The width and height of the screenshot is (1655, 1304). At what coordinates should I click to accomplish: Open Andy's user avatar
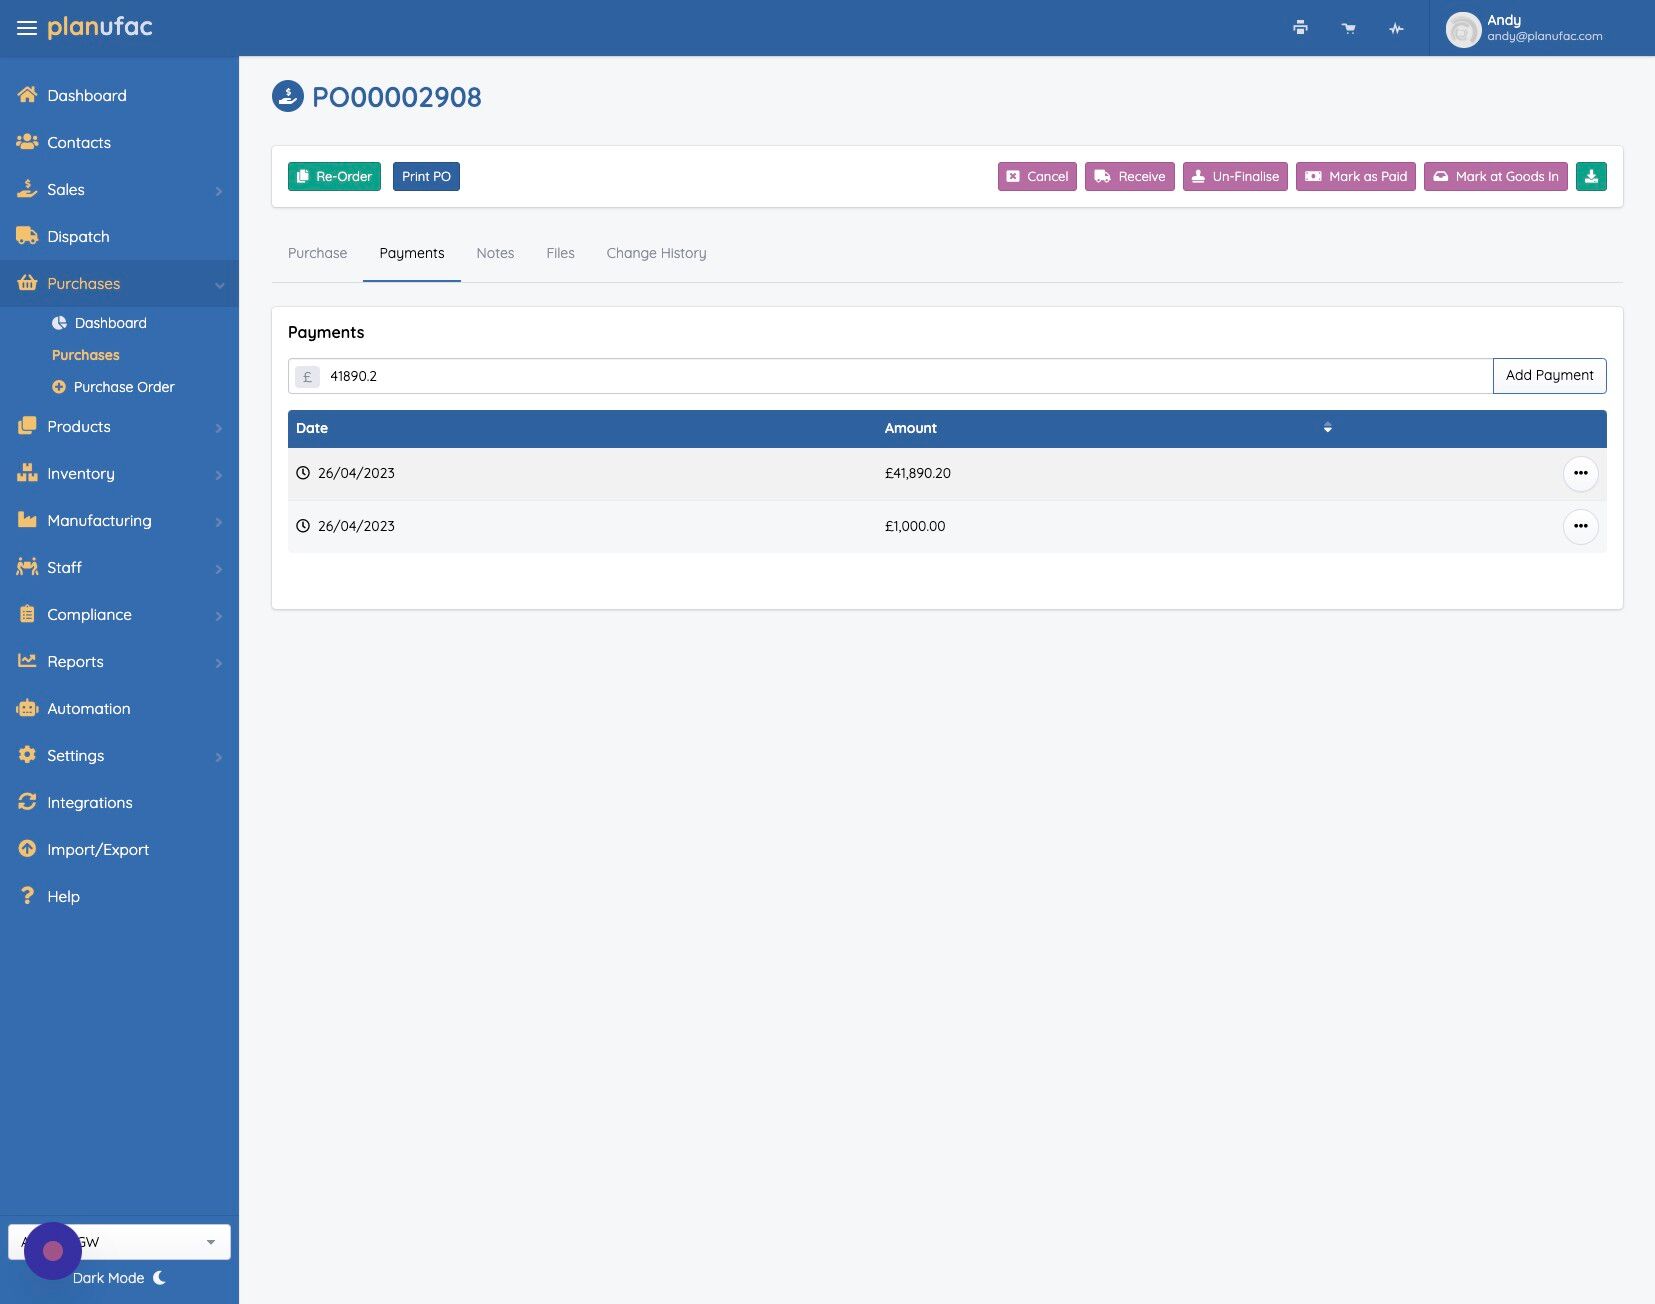[1463, 29]
